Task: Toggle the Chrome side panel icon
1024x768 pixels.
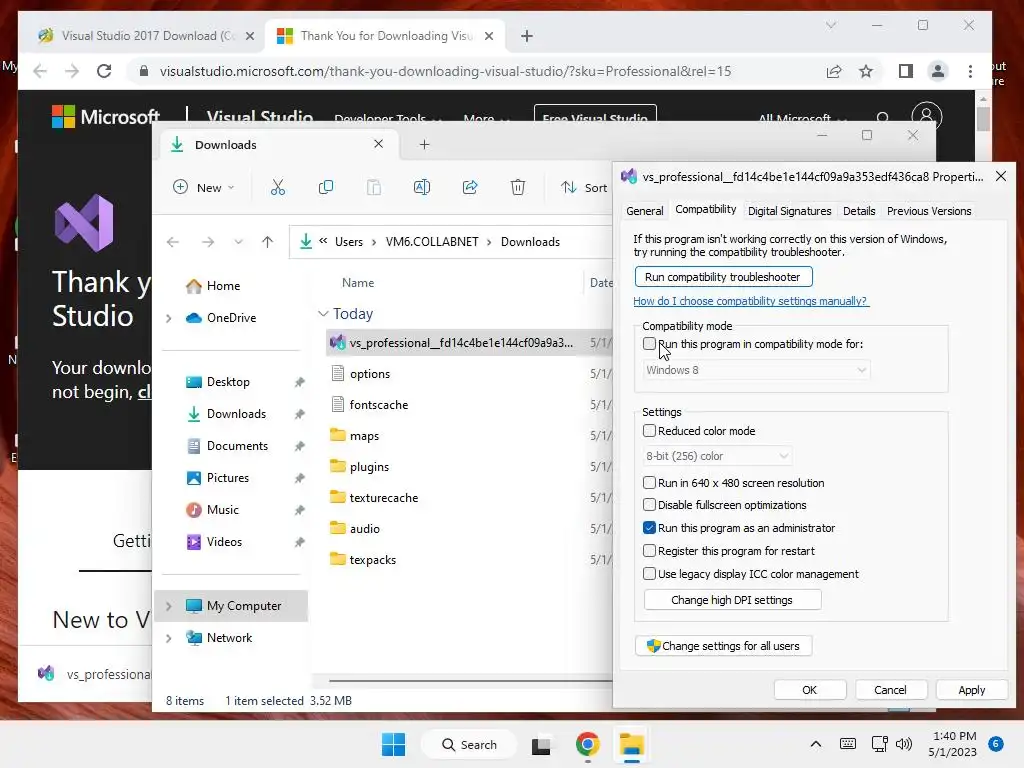Action: coord(906,71)
